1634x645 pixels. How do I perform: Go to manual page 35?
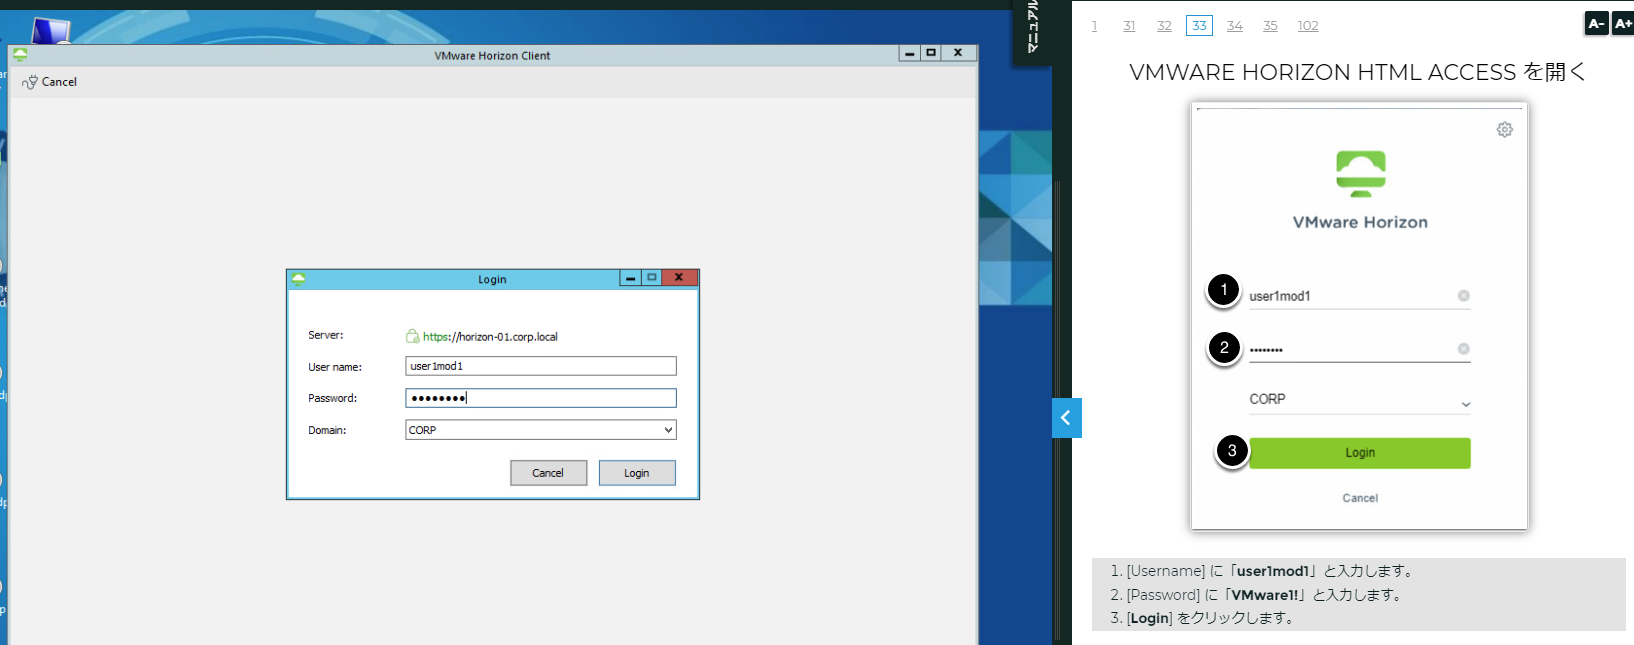point(1270,26)
